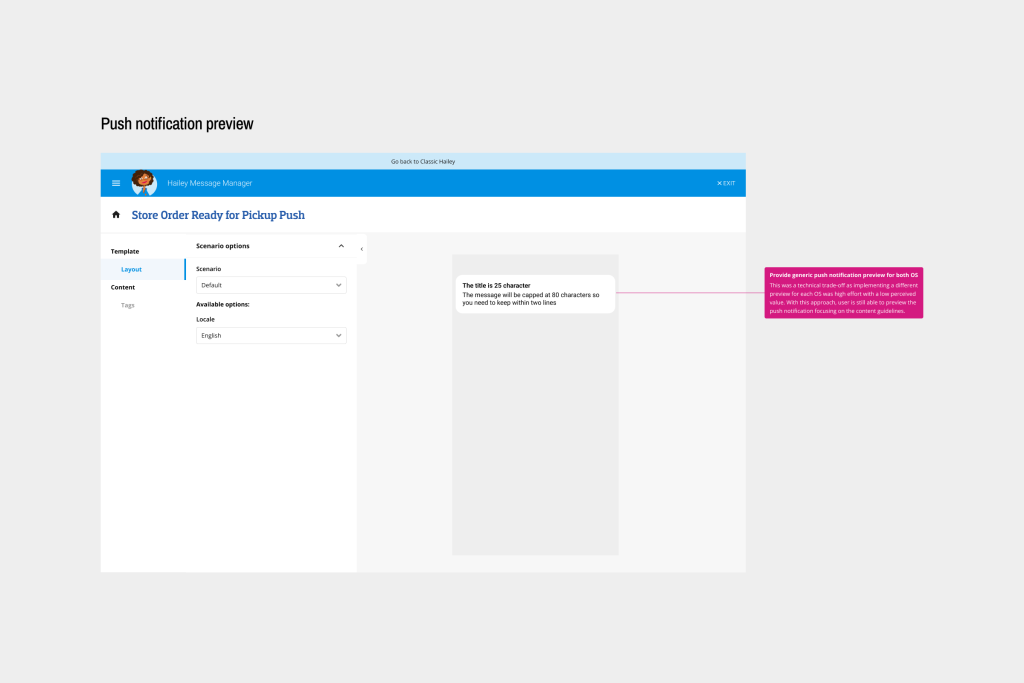Image resolution: width=1024 pixels, height=683 pixels.
Task: Click the EXIT button in header
Action: click(x=726, y=183)
